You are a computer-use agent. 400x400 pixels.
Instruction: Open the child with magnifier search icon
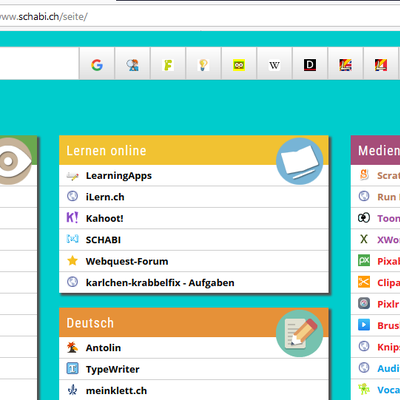click(x=132, y=65)
